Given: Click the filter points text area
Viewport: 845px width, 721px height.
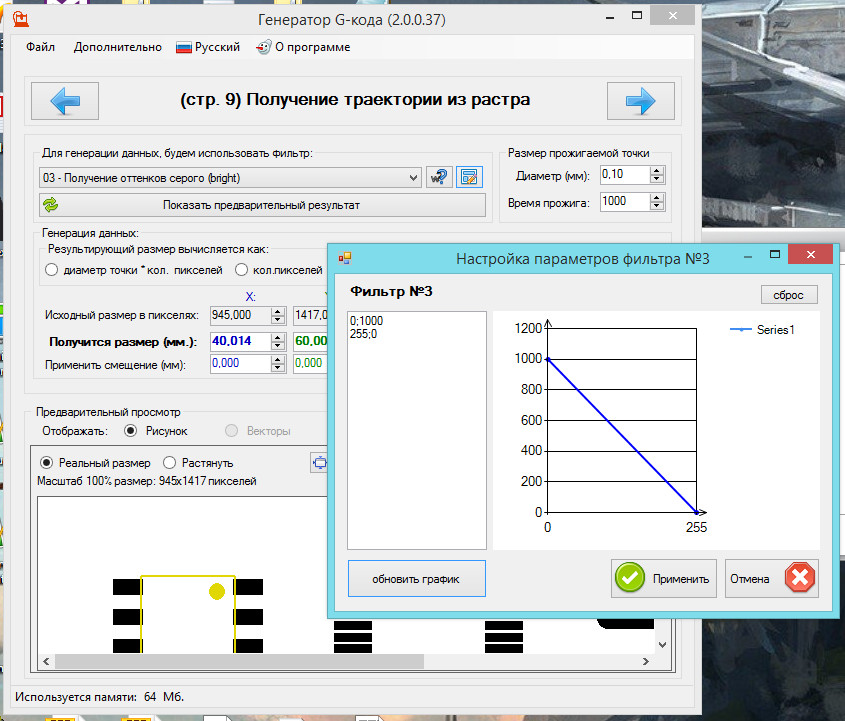Looking at the screenshot, I should tap(417, 430).
